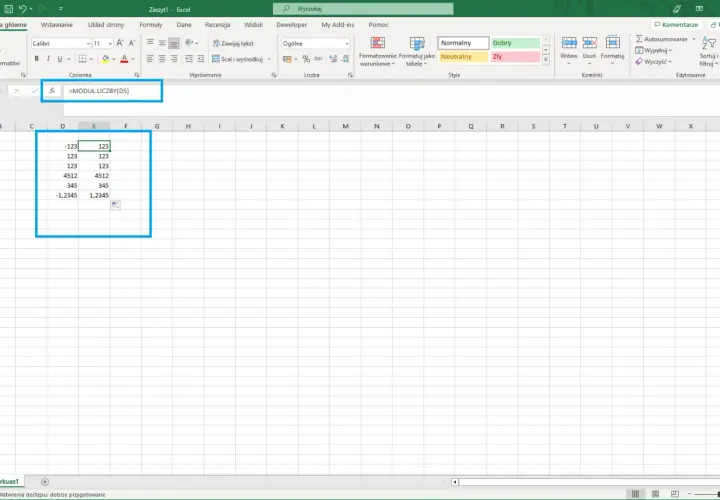720x500 pixels.
Task: Click Sortuj i filtruj icon
Action: point(709,44)
